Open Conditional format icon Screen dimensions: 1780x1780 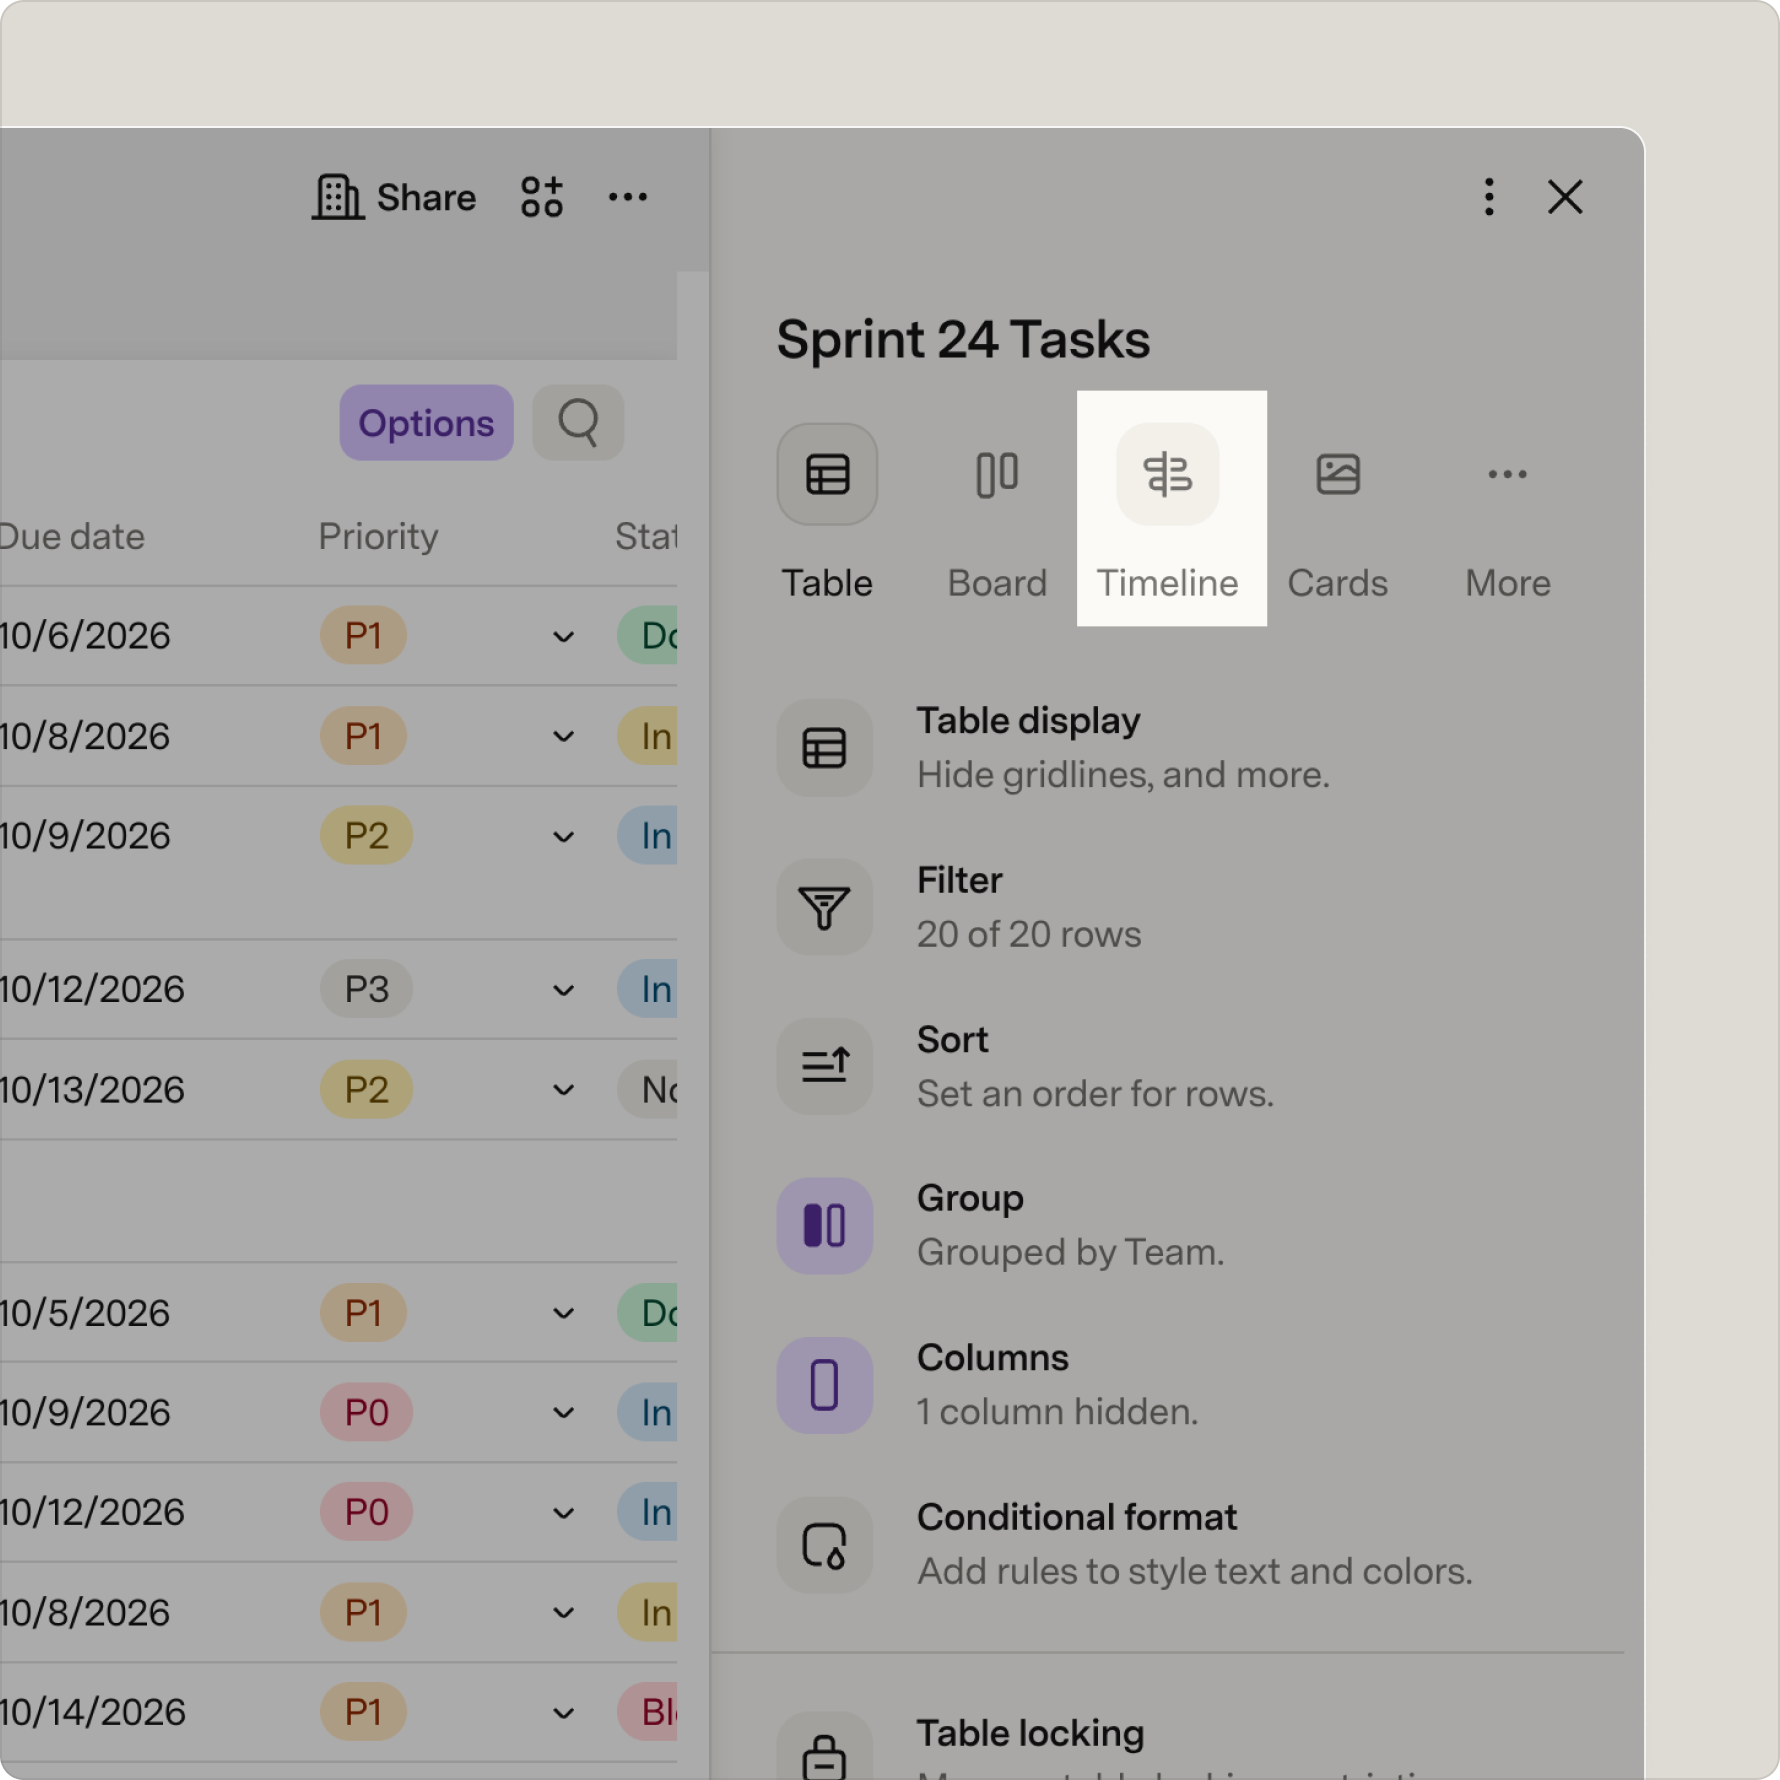pyautogui.click(x=825, y=1545)
